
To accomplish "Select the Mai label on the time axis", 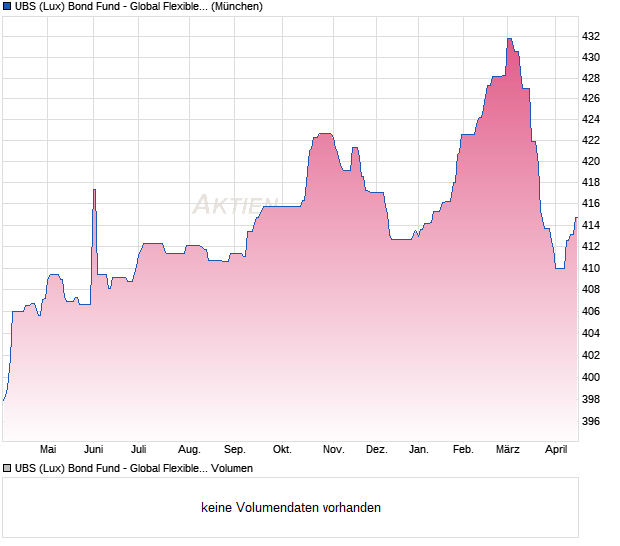I will tap(48, 449).
